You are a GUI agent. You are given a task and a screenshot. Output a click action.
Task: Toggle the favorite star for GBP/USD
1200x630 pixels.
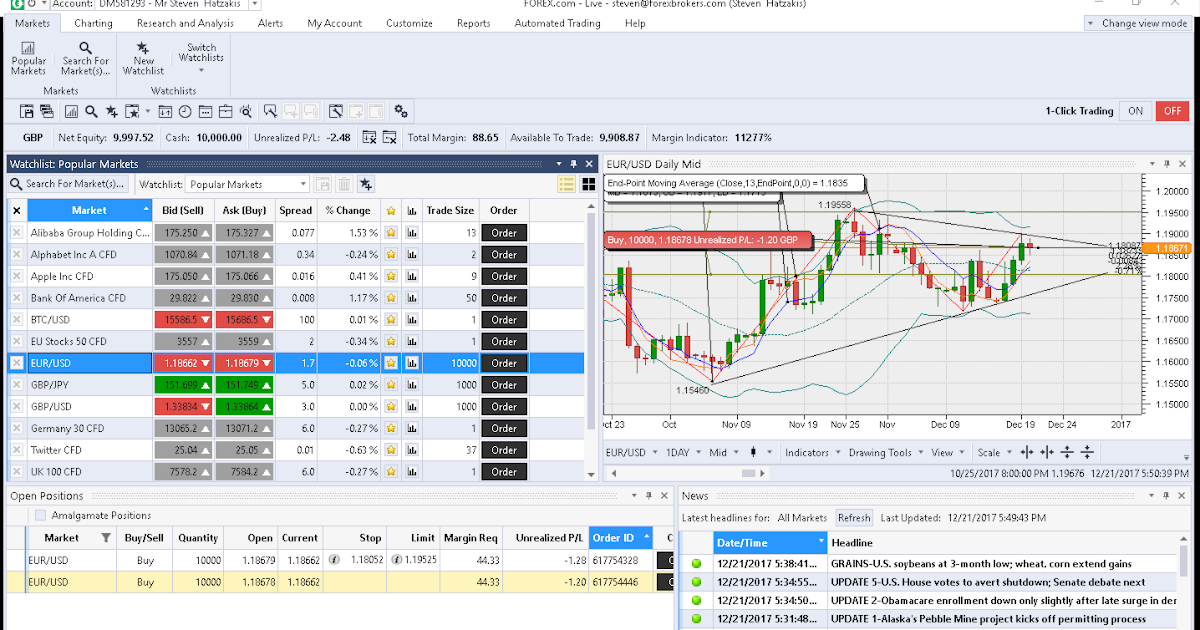coord(391,407)
